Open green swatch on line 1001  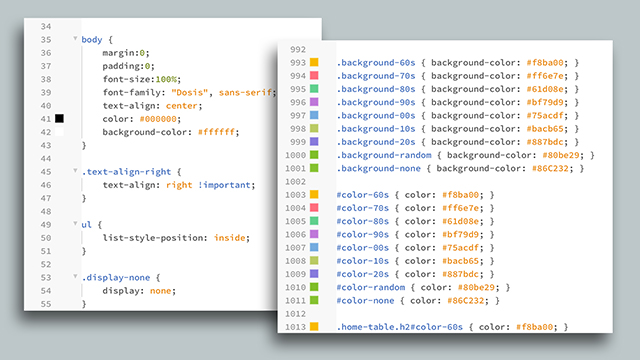pyautogui.click(x=314, y=168)
